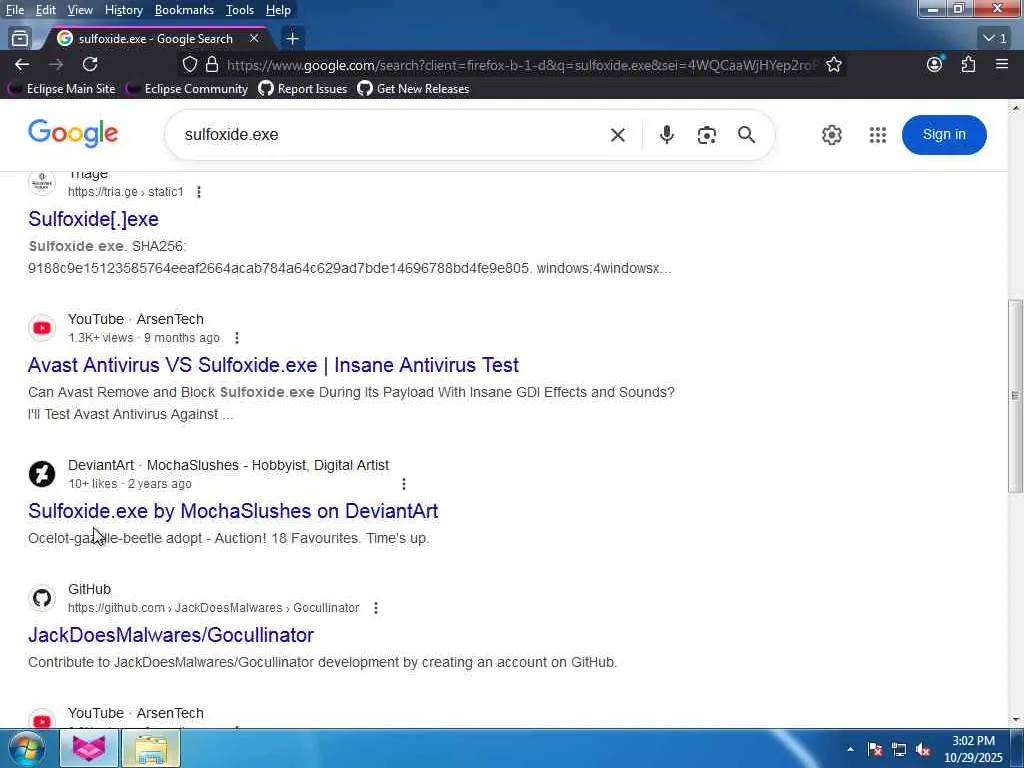
Task: Click the page vertical scrollbar thumb
Action: point(1015,395)
